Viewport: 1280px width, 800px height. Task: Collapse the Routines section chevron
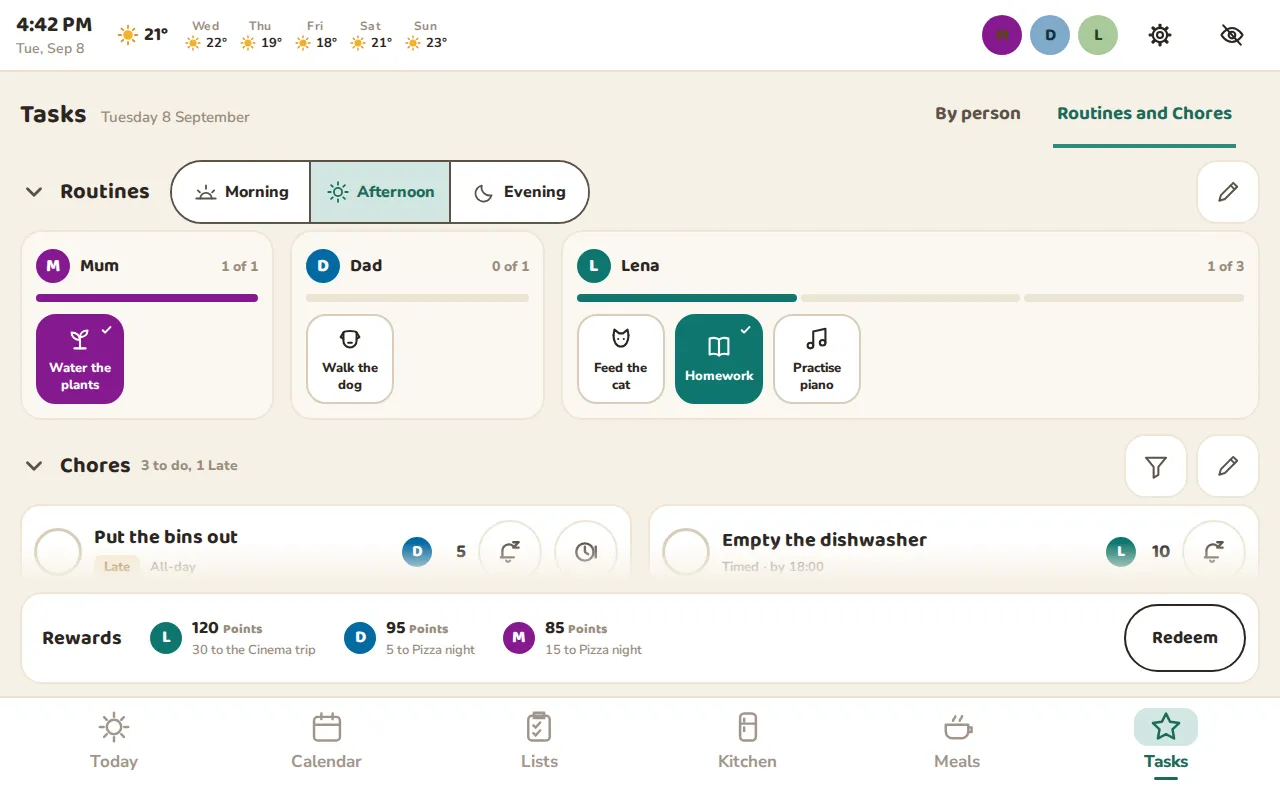pyautogui.click(x=34, y=192)
